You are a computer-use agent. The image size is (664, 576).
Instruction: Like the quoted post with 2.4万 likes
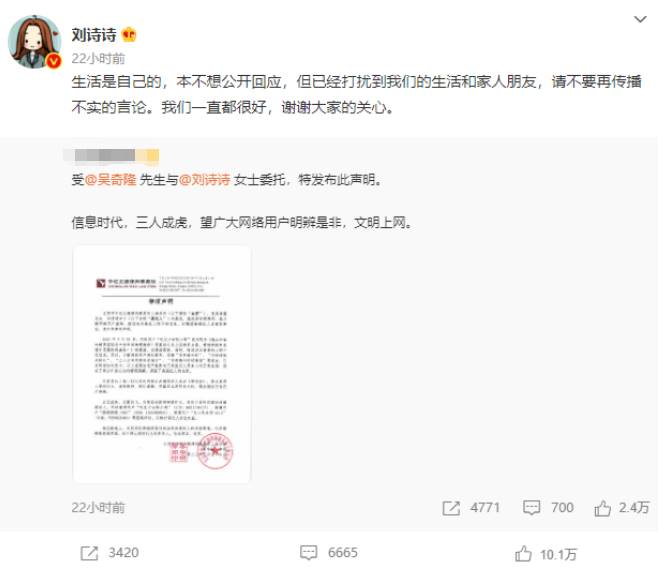[x=602, y=508]
